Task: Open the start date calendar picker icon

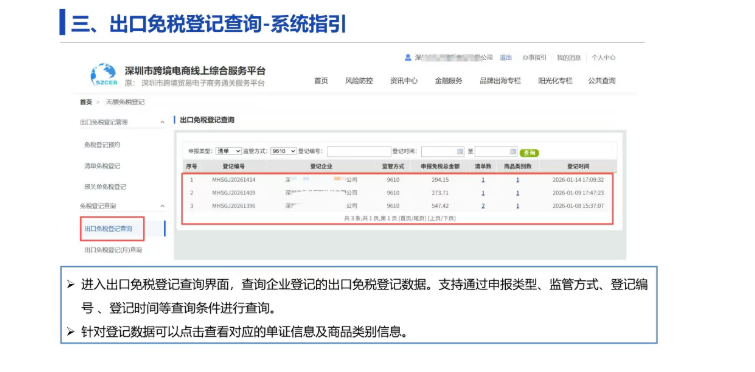Action: click(460, 152)
